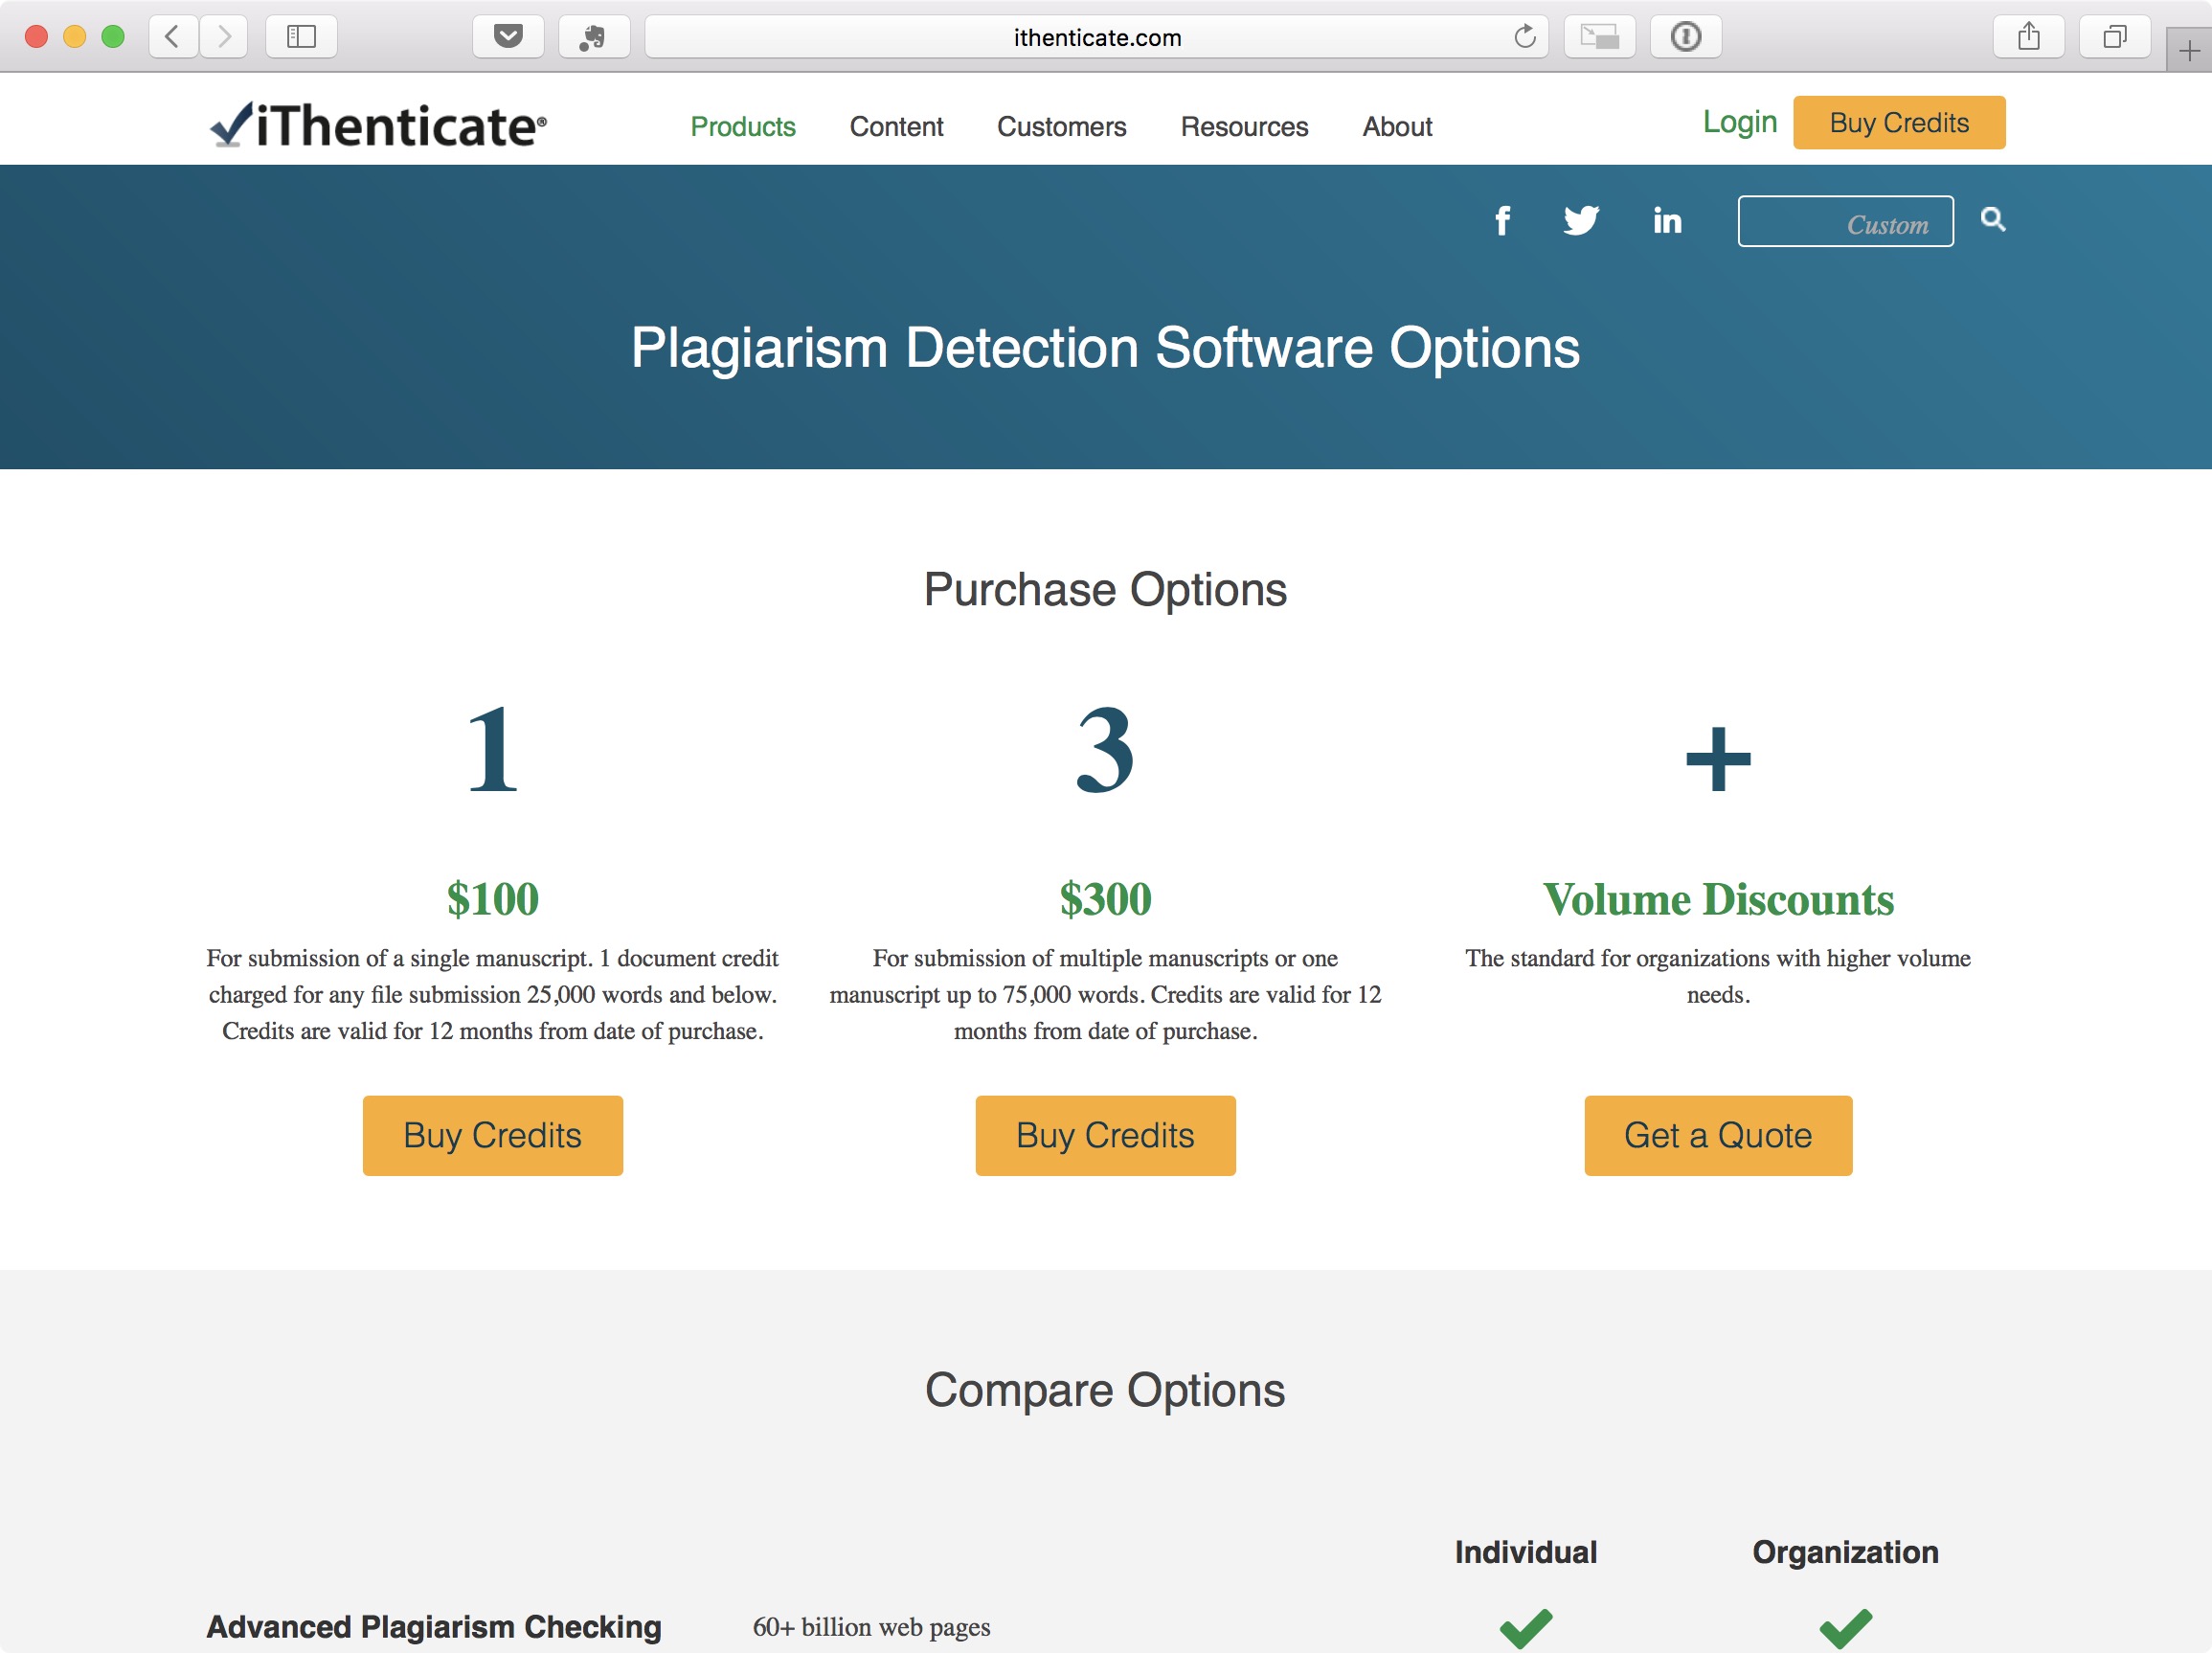Focus the ithenticate.com address bar

1096,37
